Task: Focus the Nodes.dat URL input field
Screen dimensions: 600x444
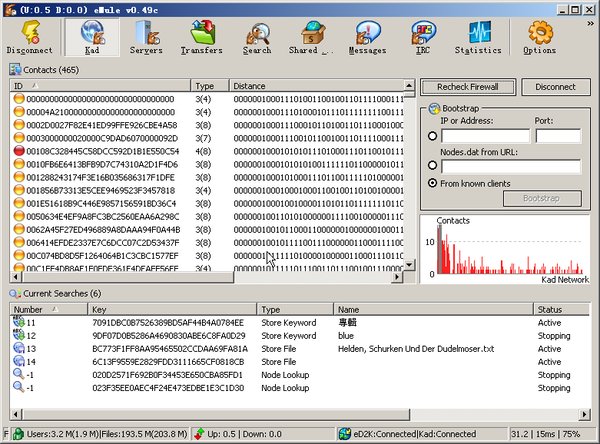Action: [x=511, y=166]
